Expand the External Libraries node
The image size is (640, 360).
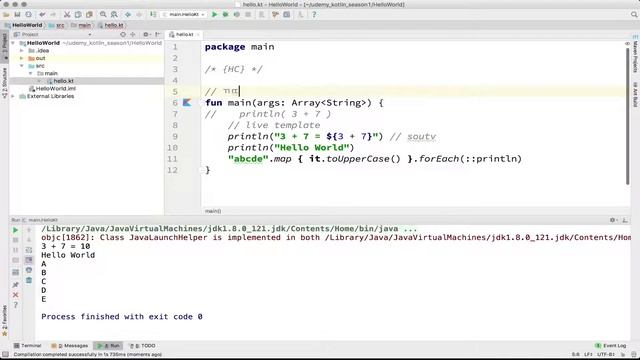(13, 96)
